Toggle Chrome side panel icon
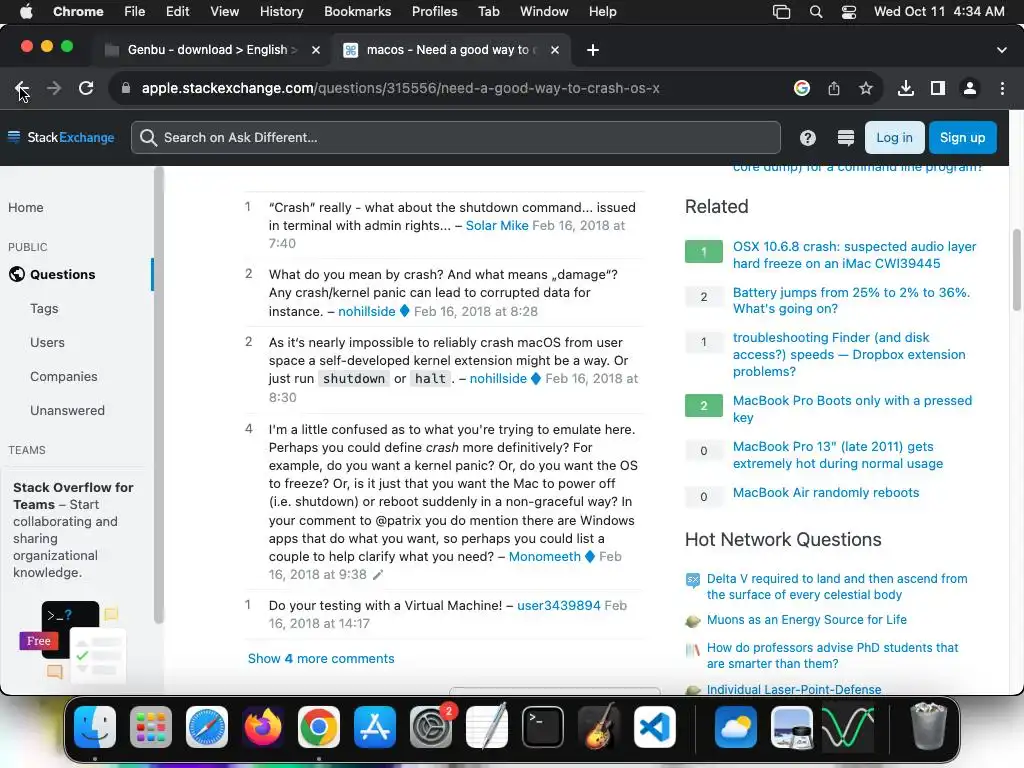 [938, 88]
